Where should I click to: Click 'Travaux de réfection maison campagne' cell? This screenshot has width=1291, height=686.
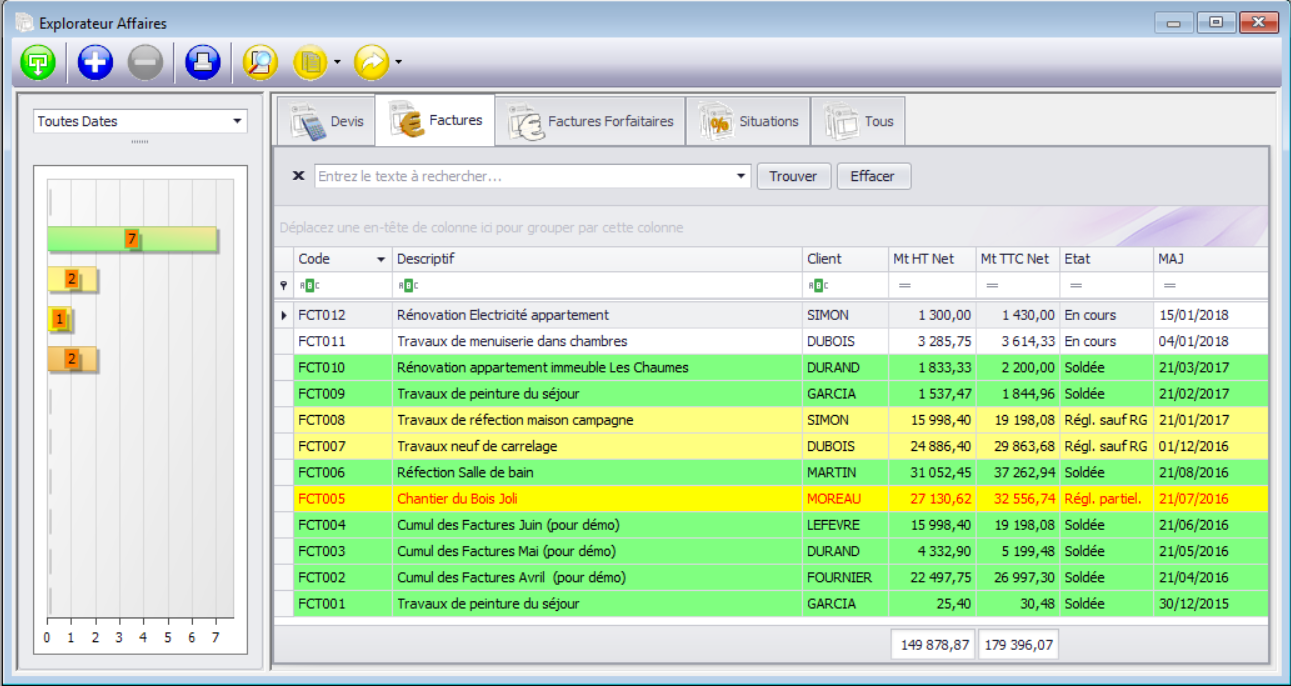(597, 420)
